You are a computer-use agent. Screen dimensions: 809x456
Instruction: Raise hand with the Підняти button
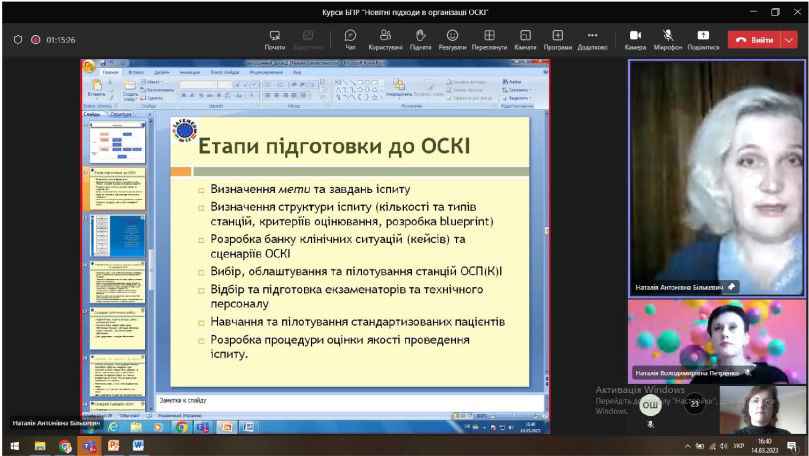point(420,39)
